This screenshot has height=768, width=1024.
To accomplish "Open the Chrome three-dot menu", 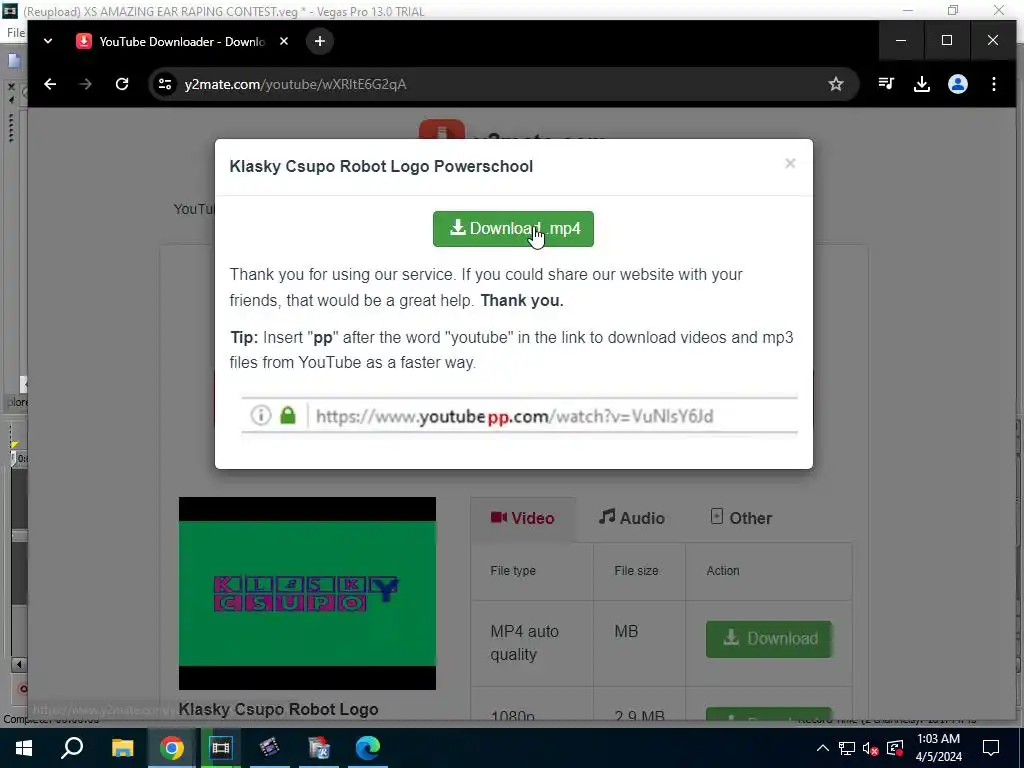I will 993,84.
